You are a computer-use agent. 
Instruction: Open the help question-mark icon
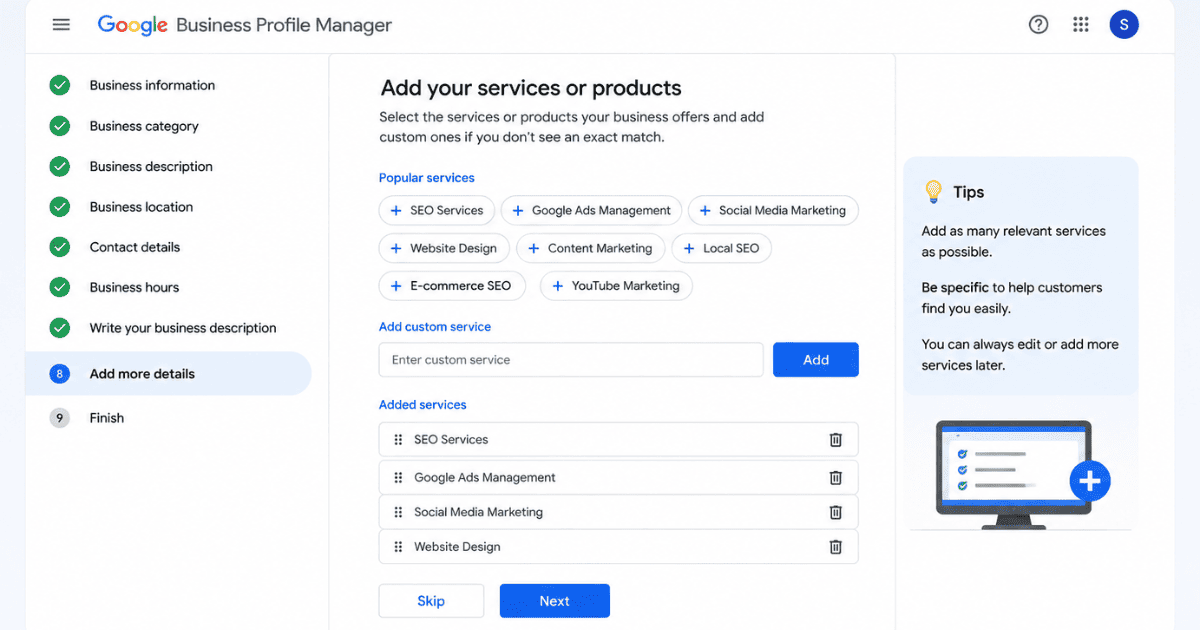[x=1039, y=25]
